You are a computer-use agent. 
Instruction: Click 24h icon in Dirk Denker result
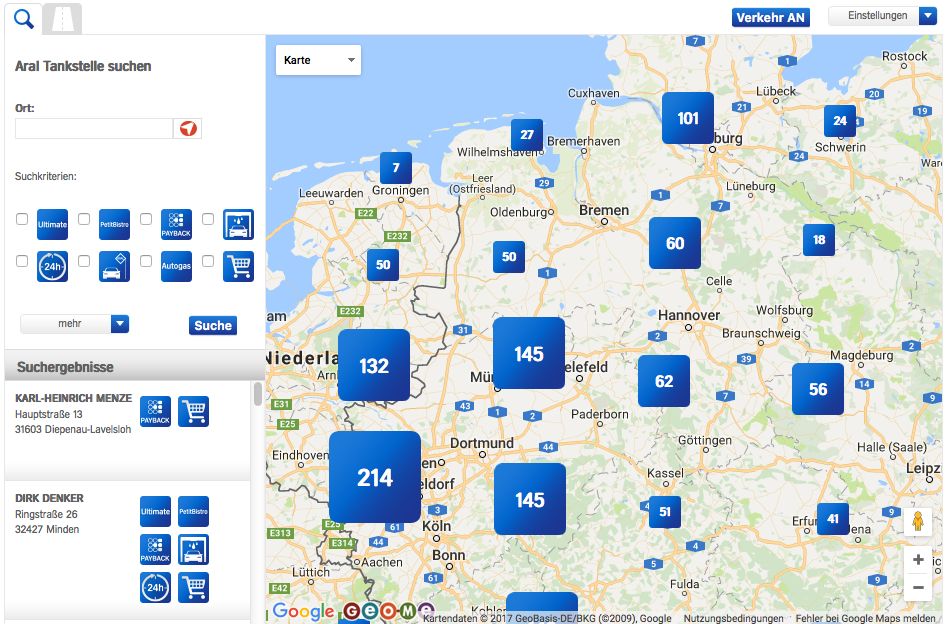tap(155, 588)
